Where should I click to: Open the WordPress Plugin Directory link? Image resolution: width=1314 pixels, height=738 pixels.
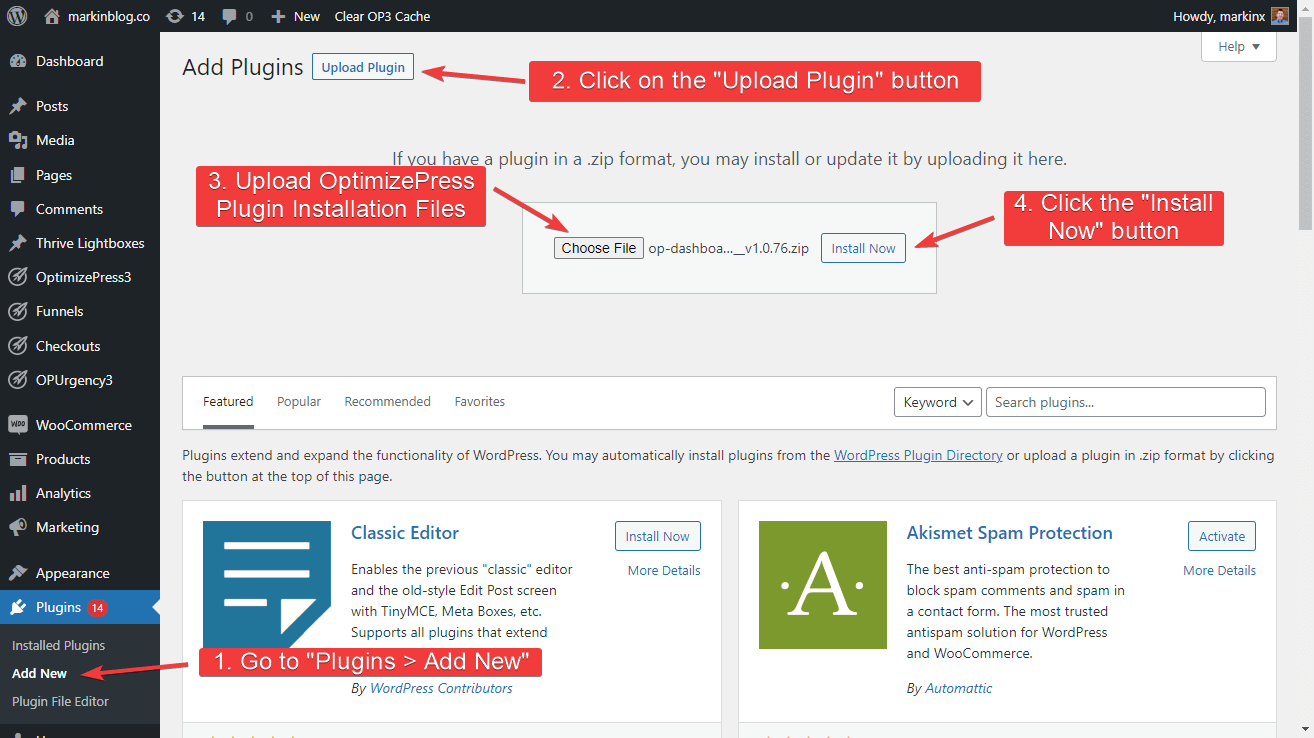(x=917, y=455)
